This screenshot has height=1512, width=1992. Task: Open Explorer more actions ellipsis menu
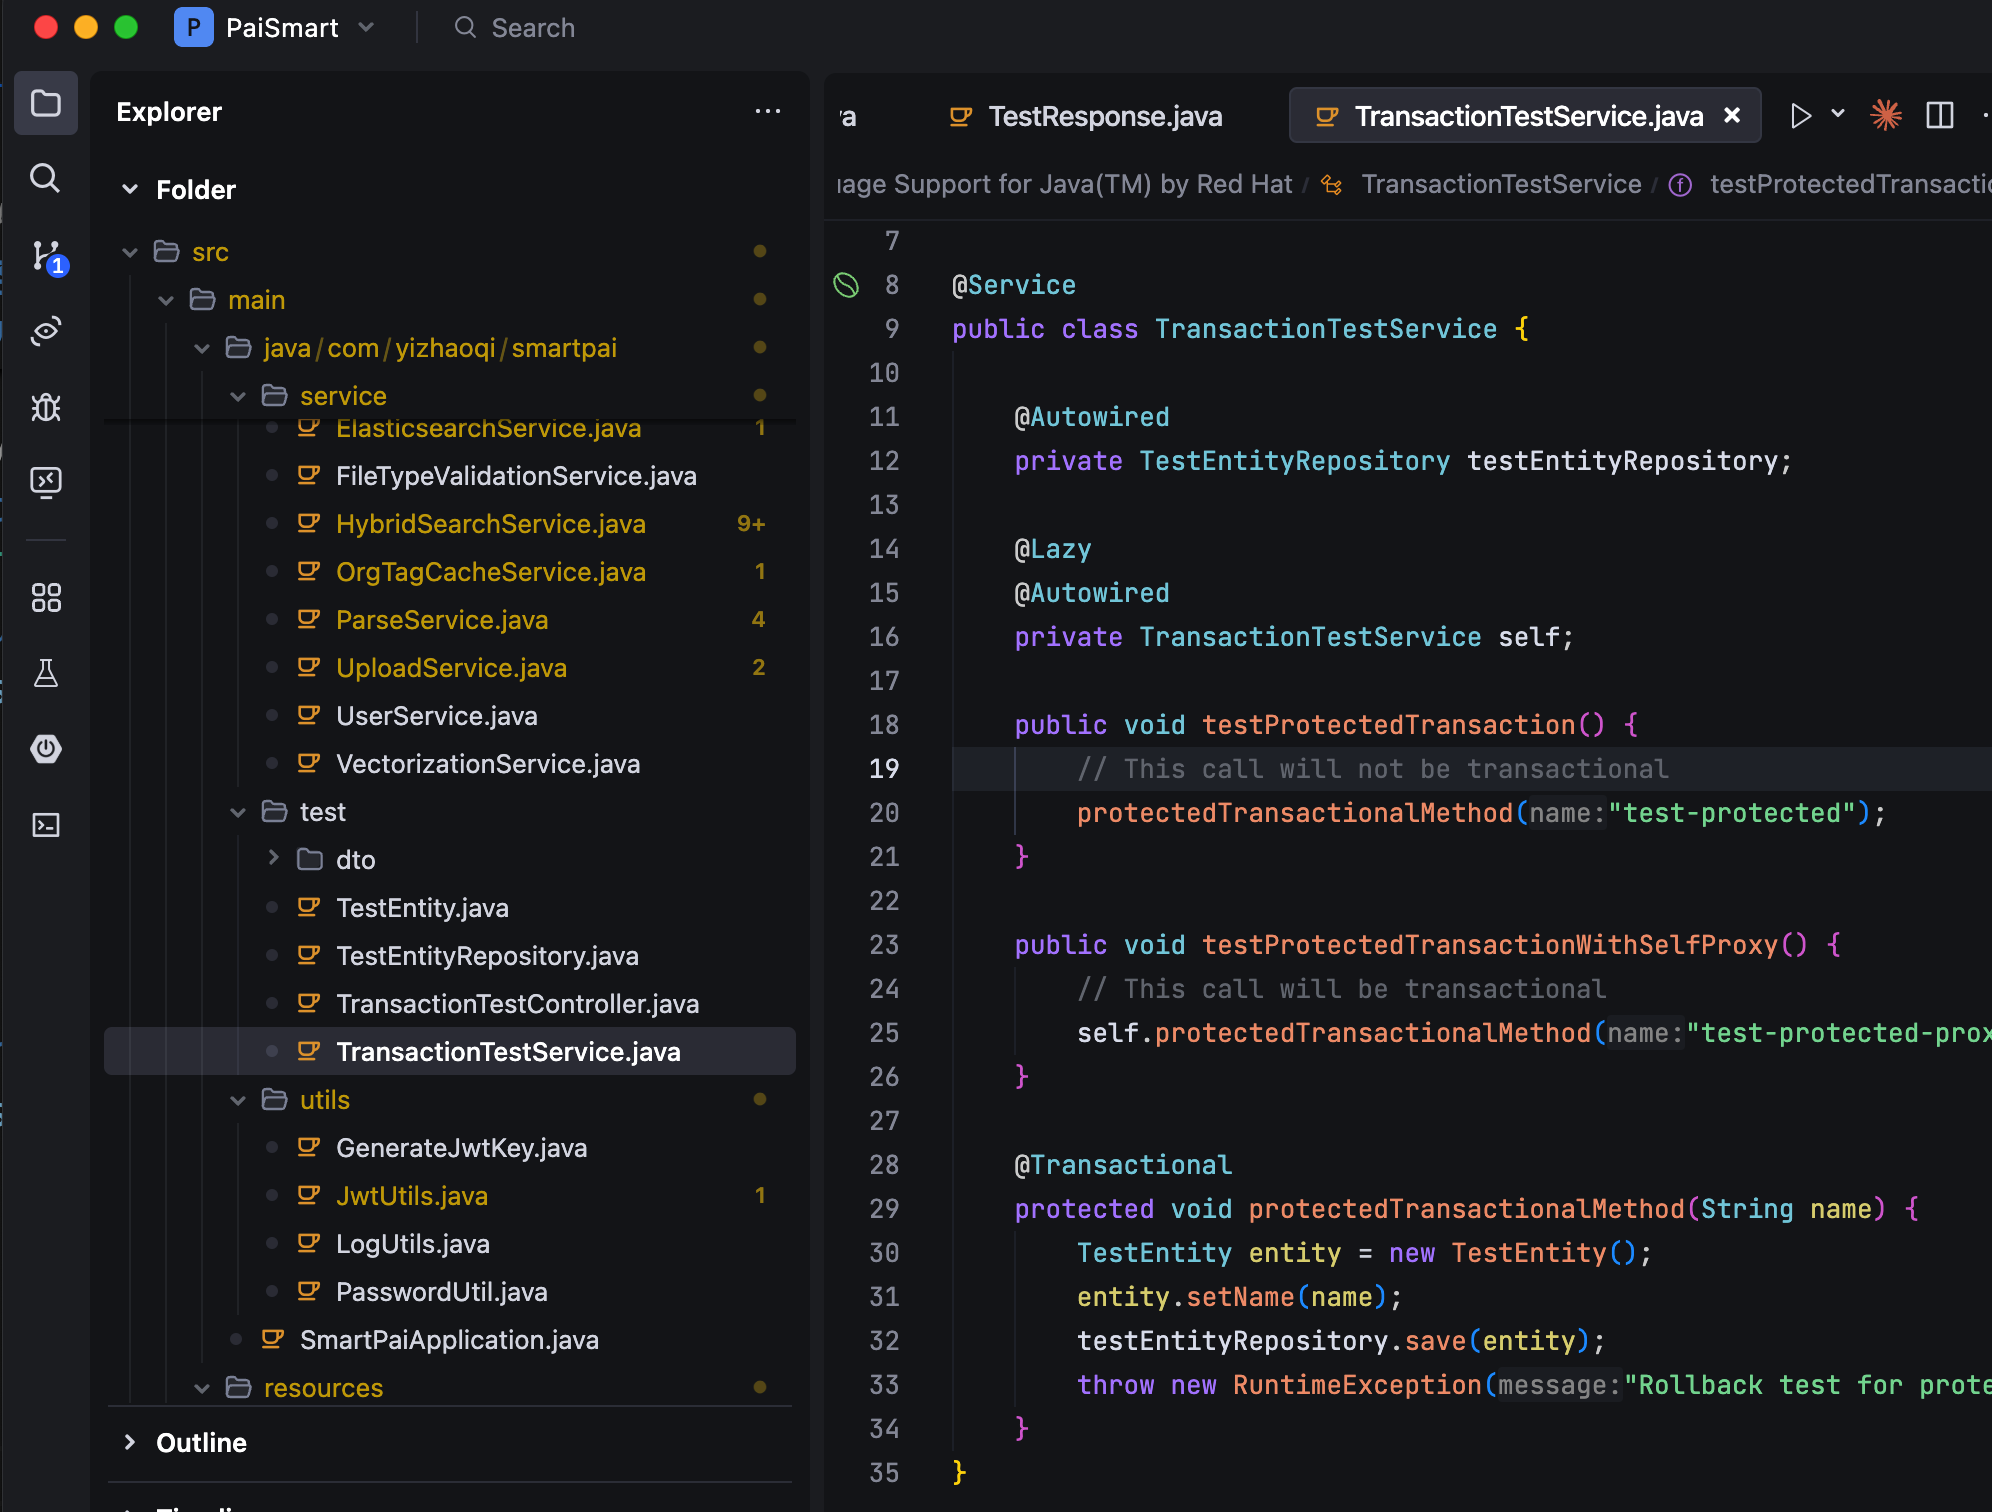pos(767,112)
